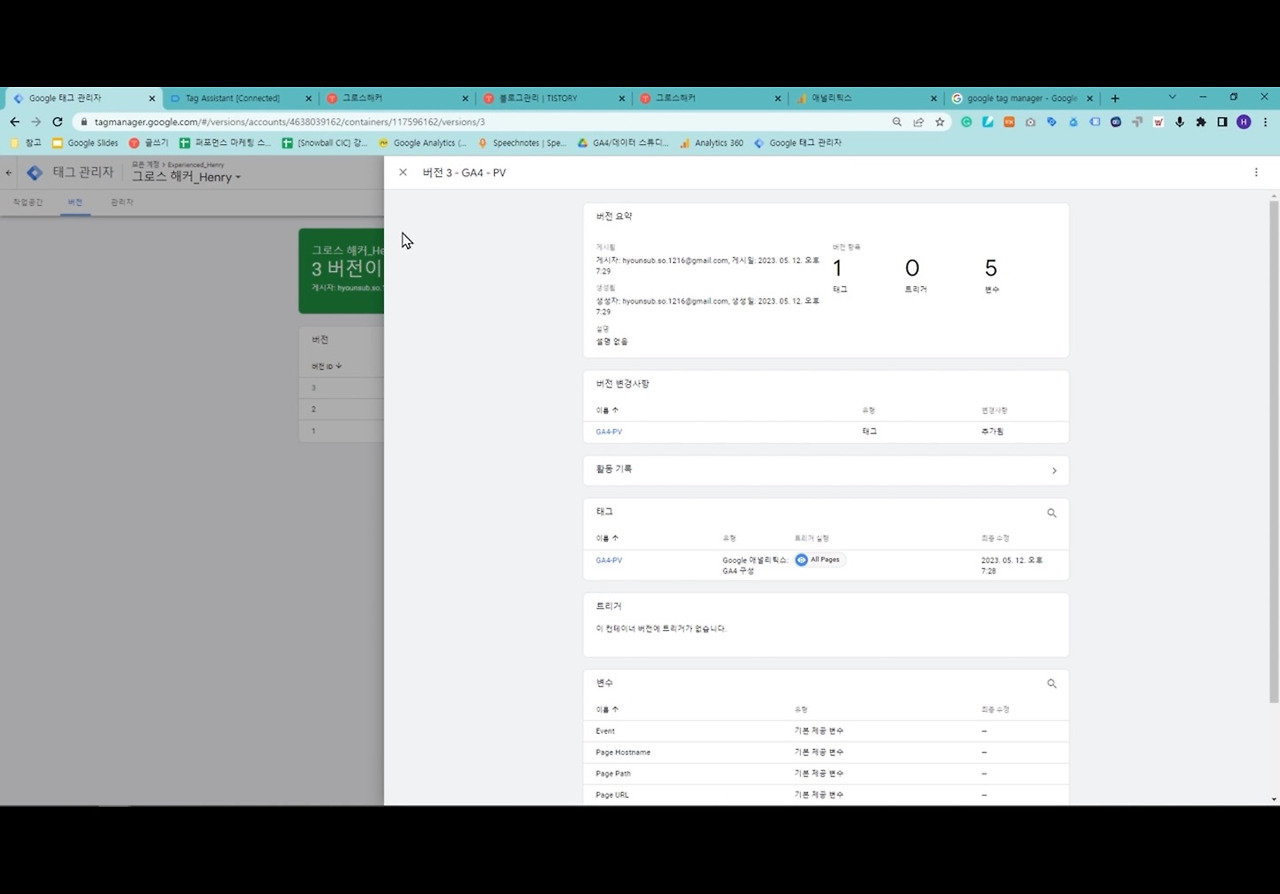Switch to the 버전 tab
1280x894 pixels.
coord(75,202)
